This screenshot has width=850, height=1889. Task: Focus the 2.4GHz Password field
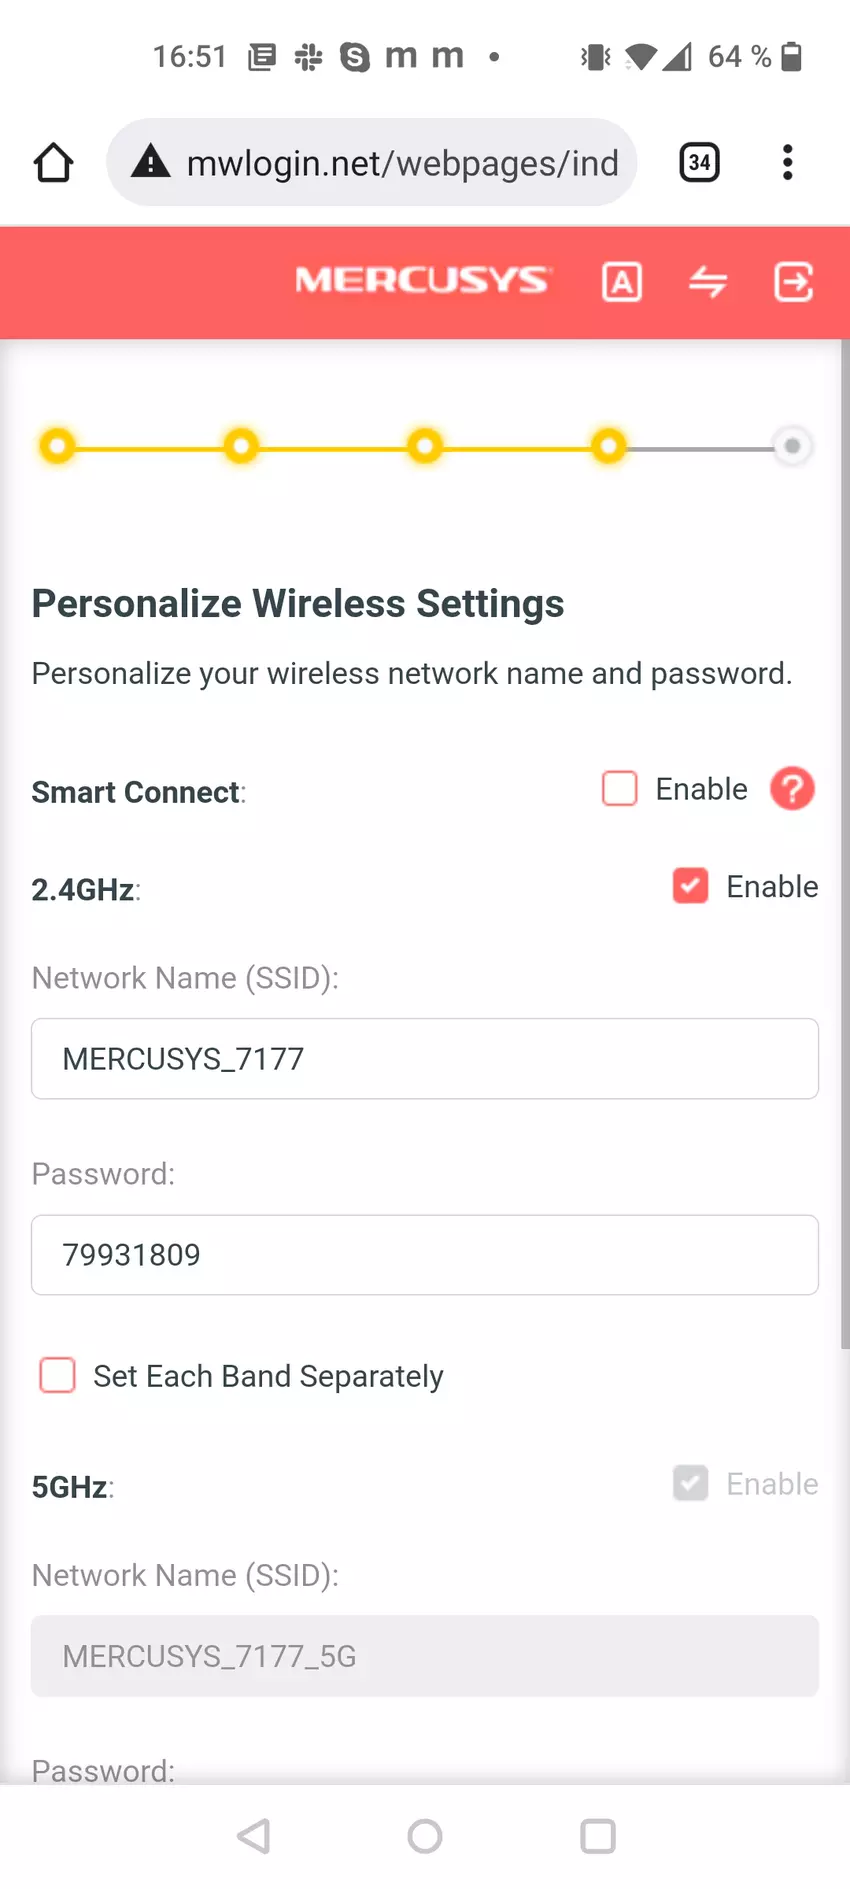(425, 1254)
